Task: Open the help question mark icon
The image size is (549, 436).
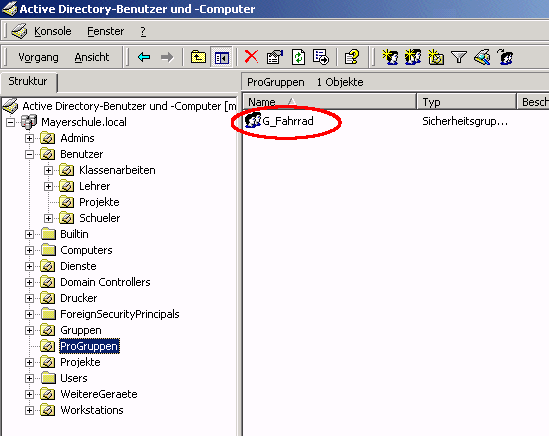Action: 352,57
